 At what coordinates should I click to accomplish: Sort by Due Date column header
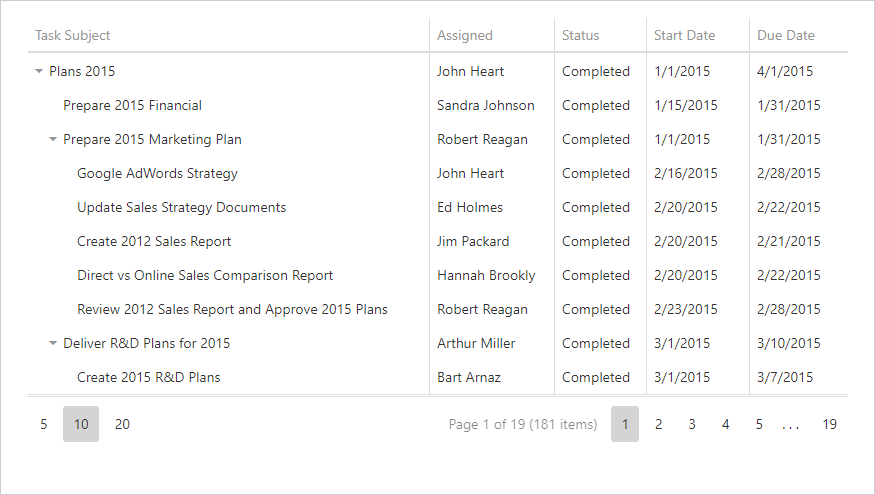click(x=786, y=35)
